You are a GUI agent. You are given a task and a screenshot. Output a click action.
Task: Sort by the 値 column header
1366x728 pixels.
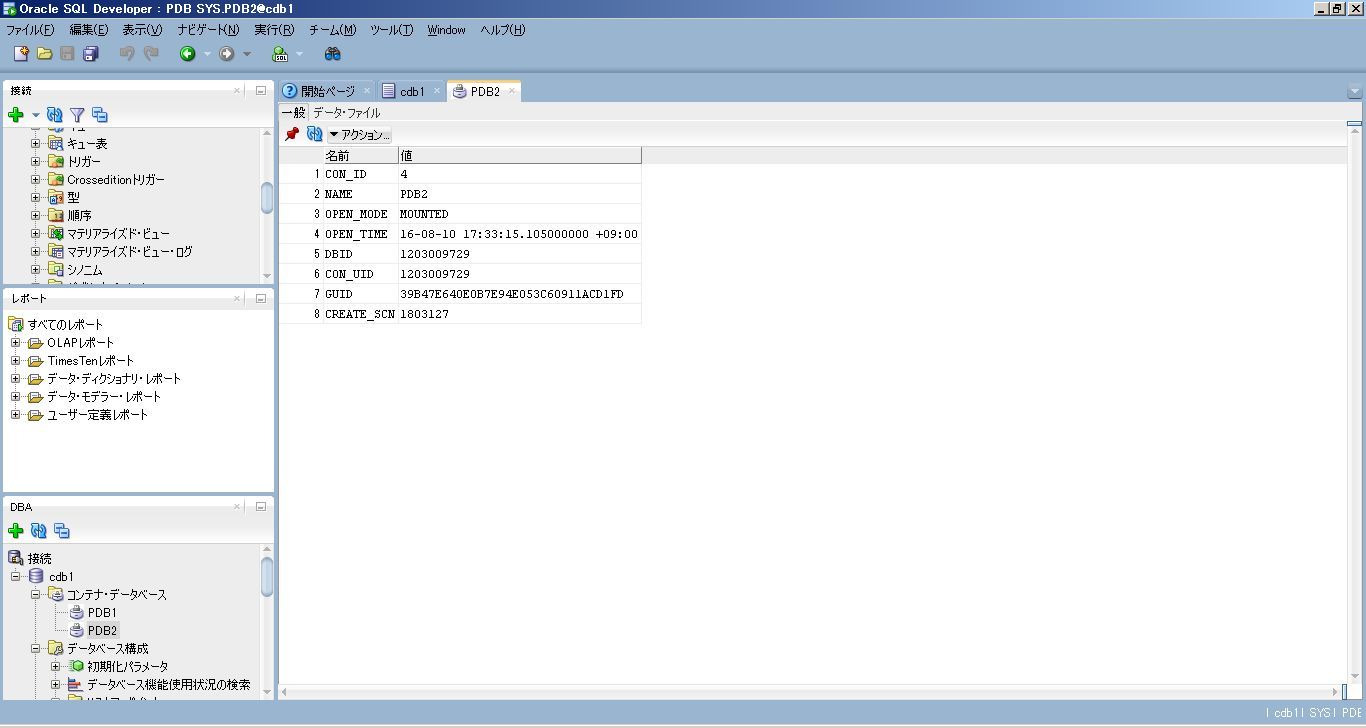519,155
